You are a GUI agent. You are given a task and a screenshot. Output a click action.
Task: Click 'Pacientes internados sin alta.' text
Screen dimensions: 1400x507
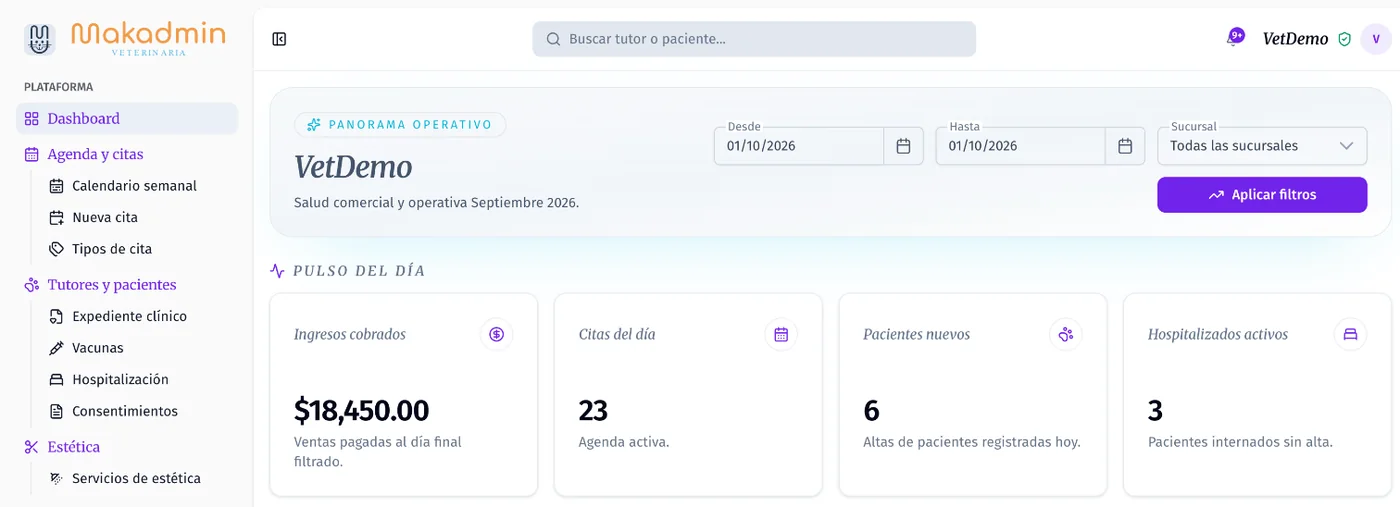pos(1240,441)
